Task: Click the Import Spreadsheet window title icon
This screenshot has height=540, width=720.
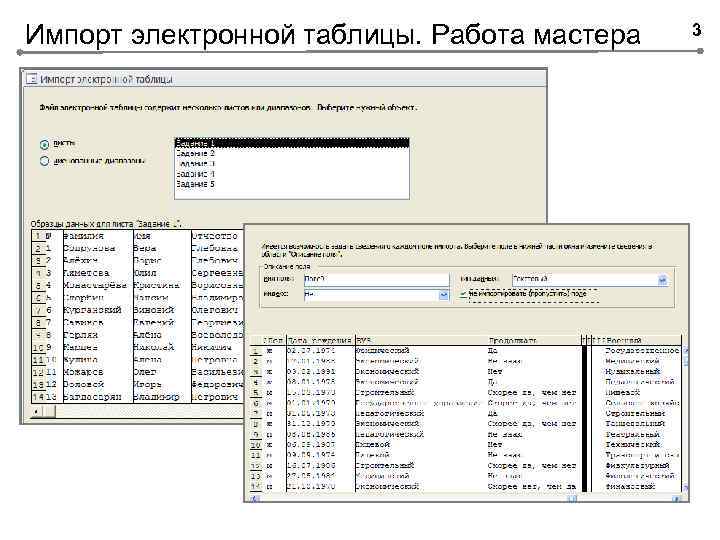Action: pos(31,79)
